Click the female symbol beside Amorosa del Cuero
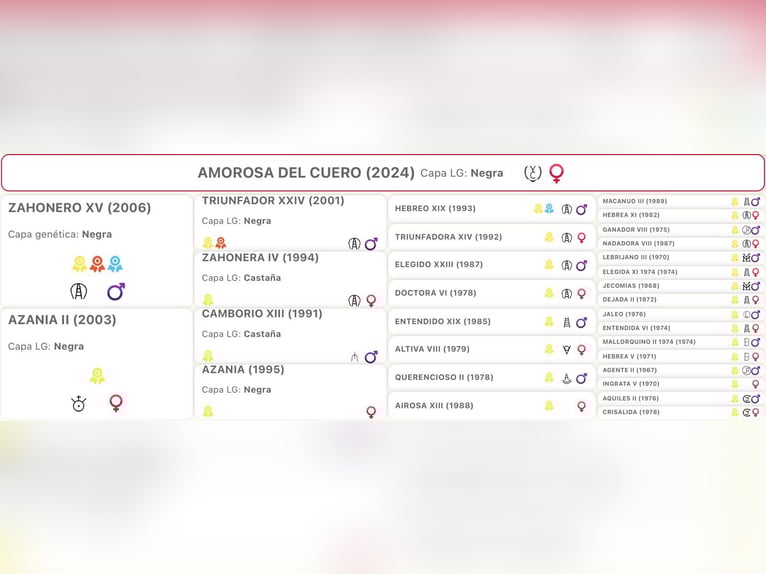 tap(556, 173)
